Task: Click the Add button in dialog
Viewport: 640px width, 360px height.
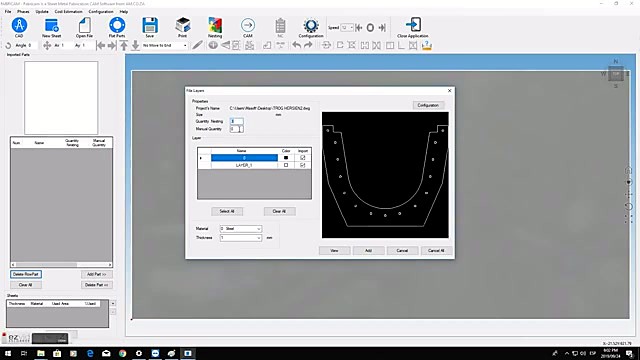Action: 368,250
